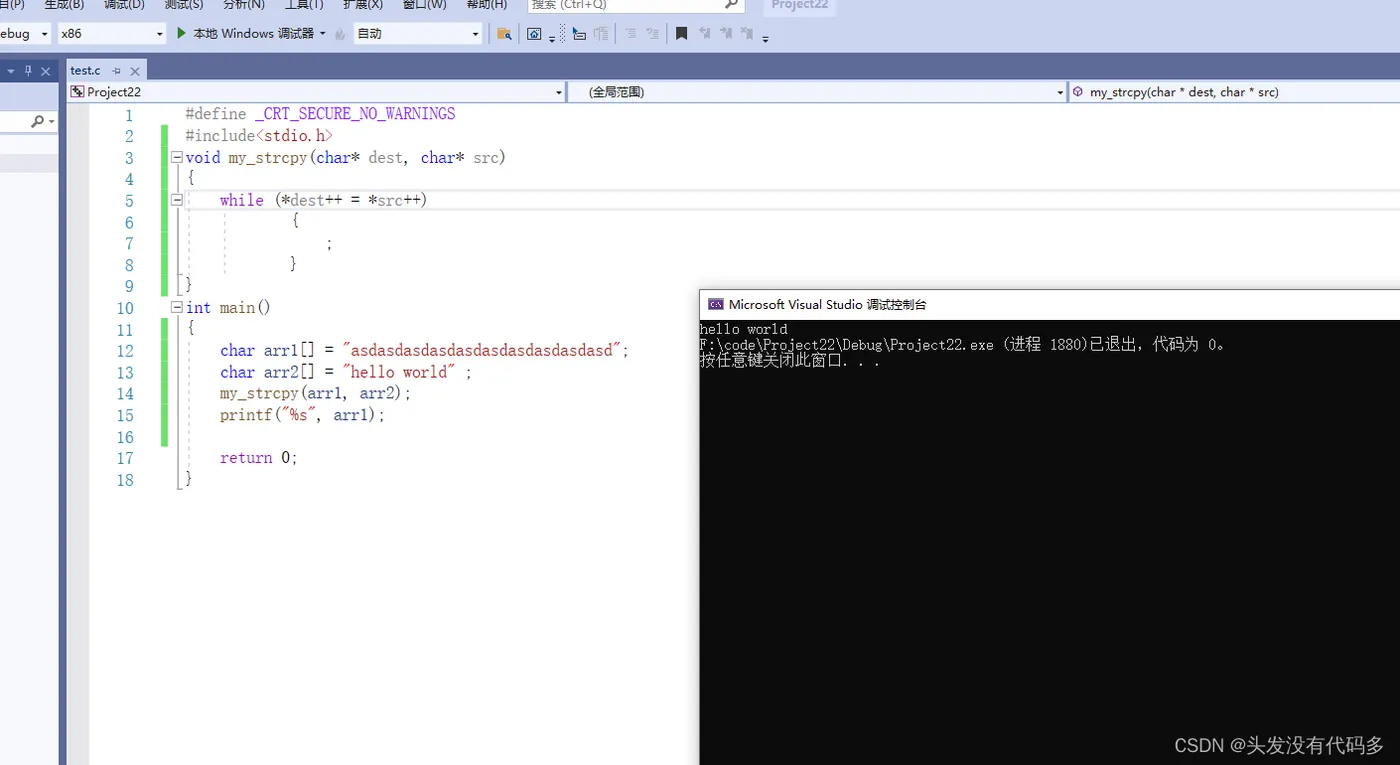Click the increase indent toolbar icon
This screenshot has width=1400, height=765.
click(653, 34)
